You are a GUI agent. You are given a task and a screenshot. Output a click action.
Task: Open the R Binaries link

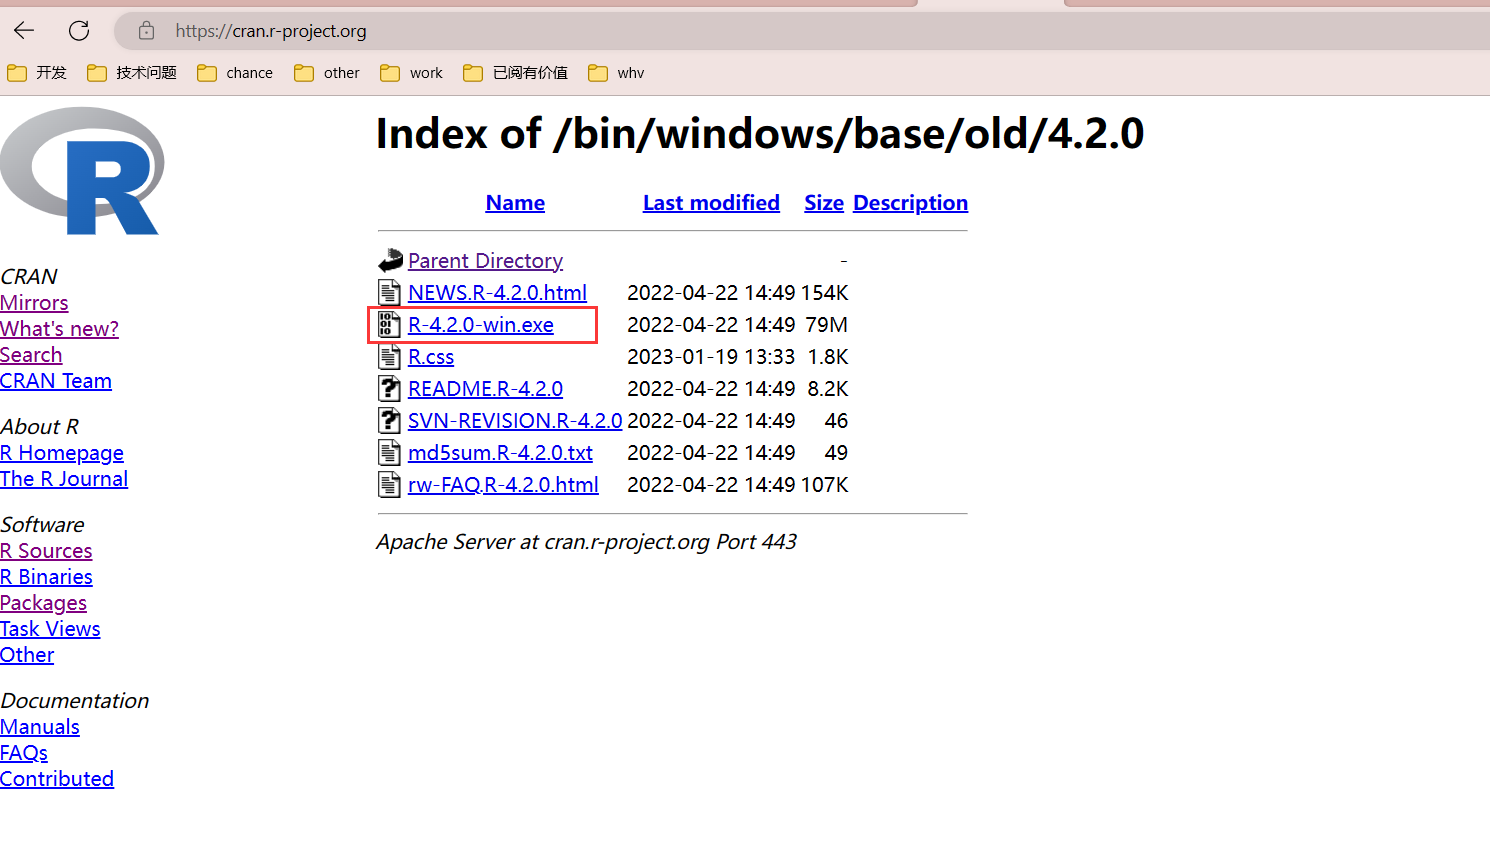46,577
